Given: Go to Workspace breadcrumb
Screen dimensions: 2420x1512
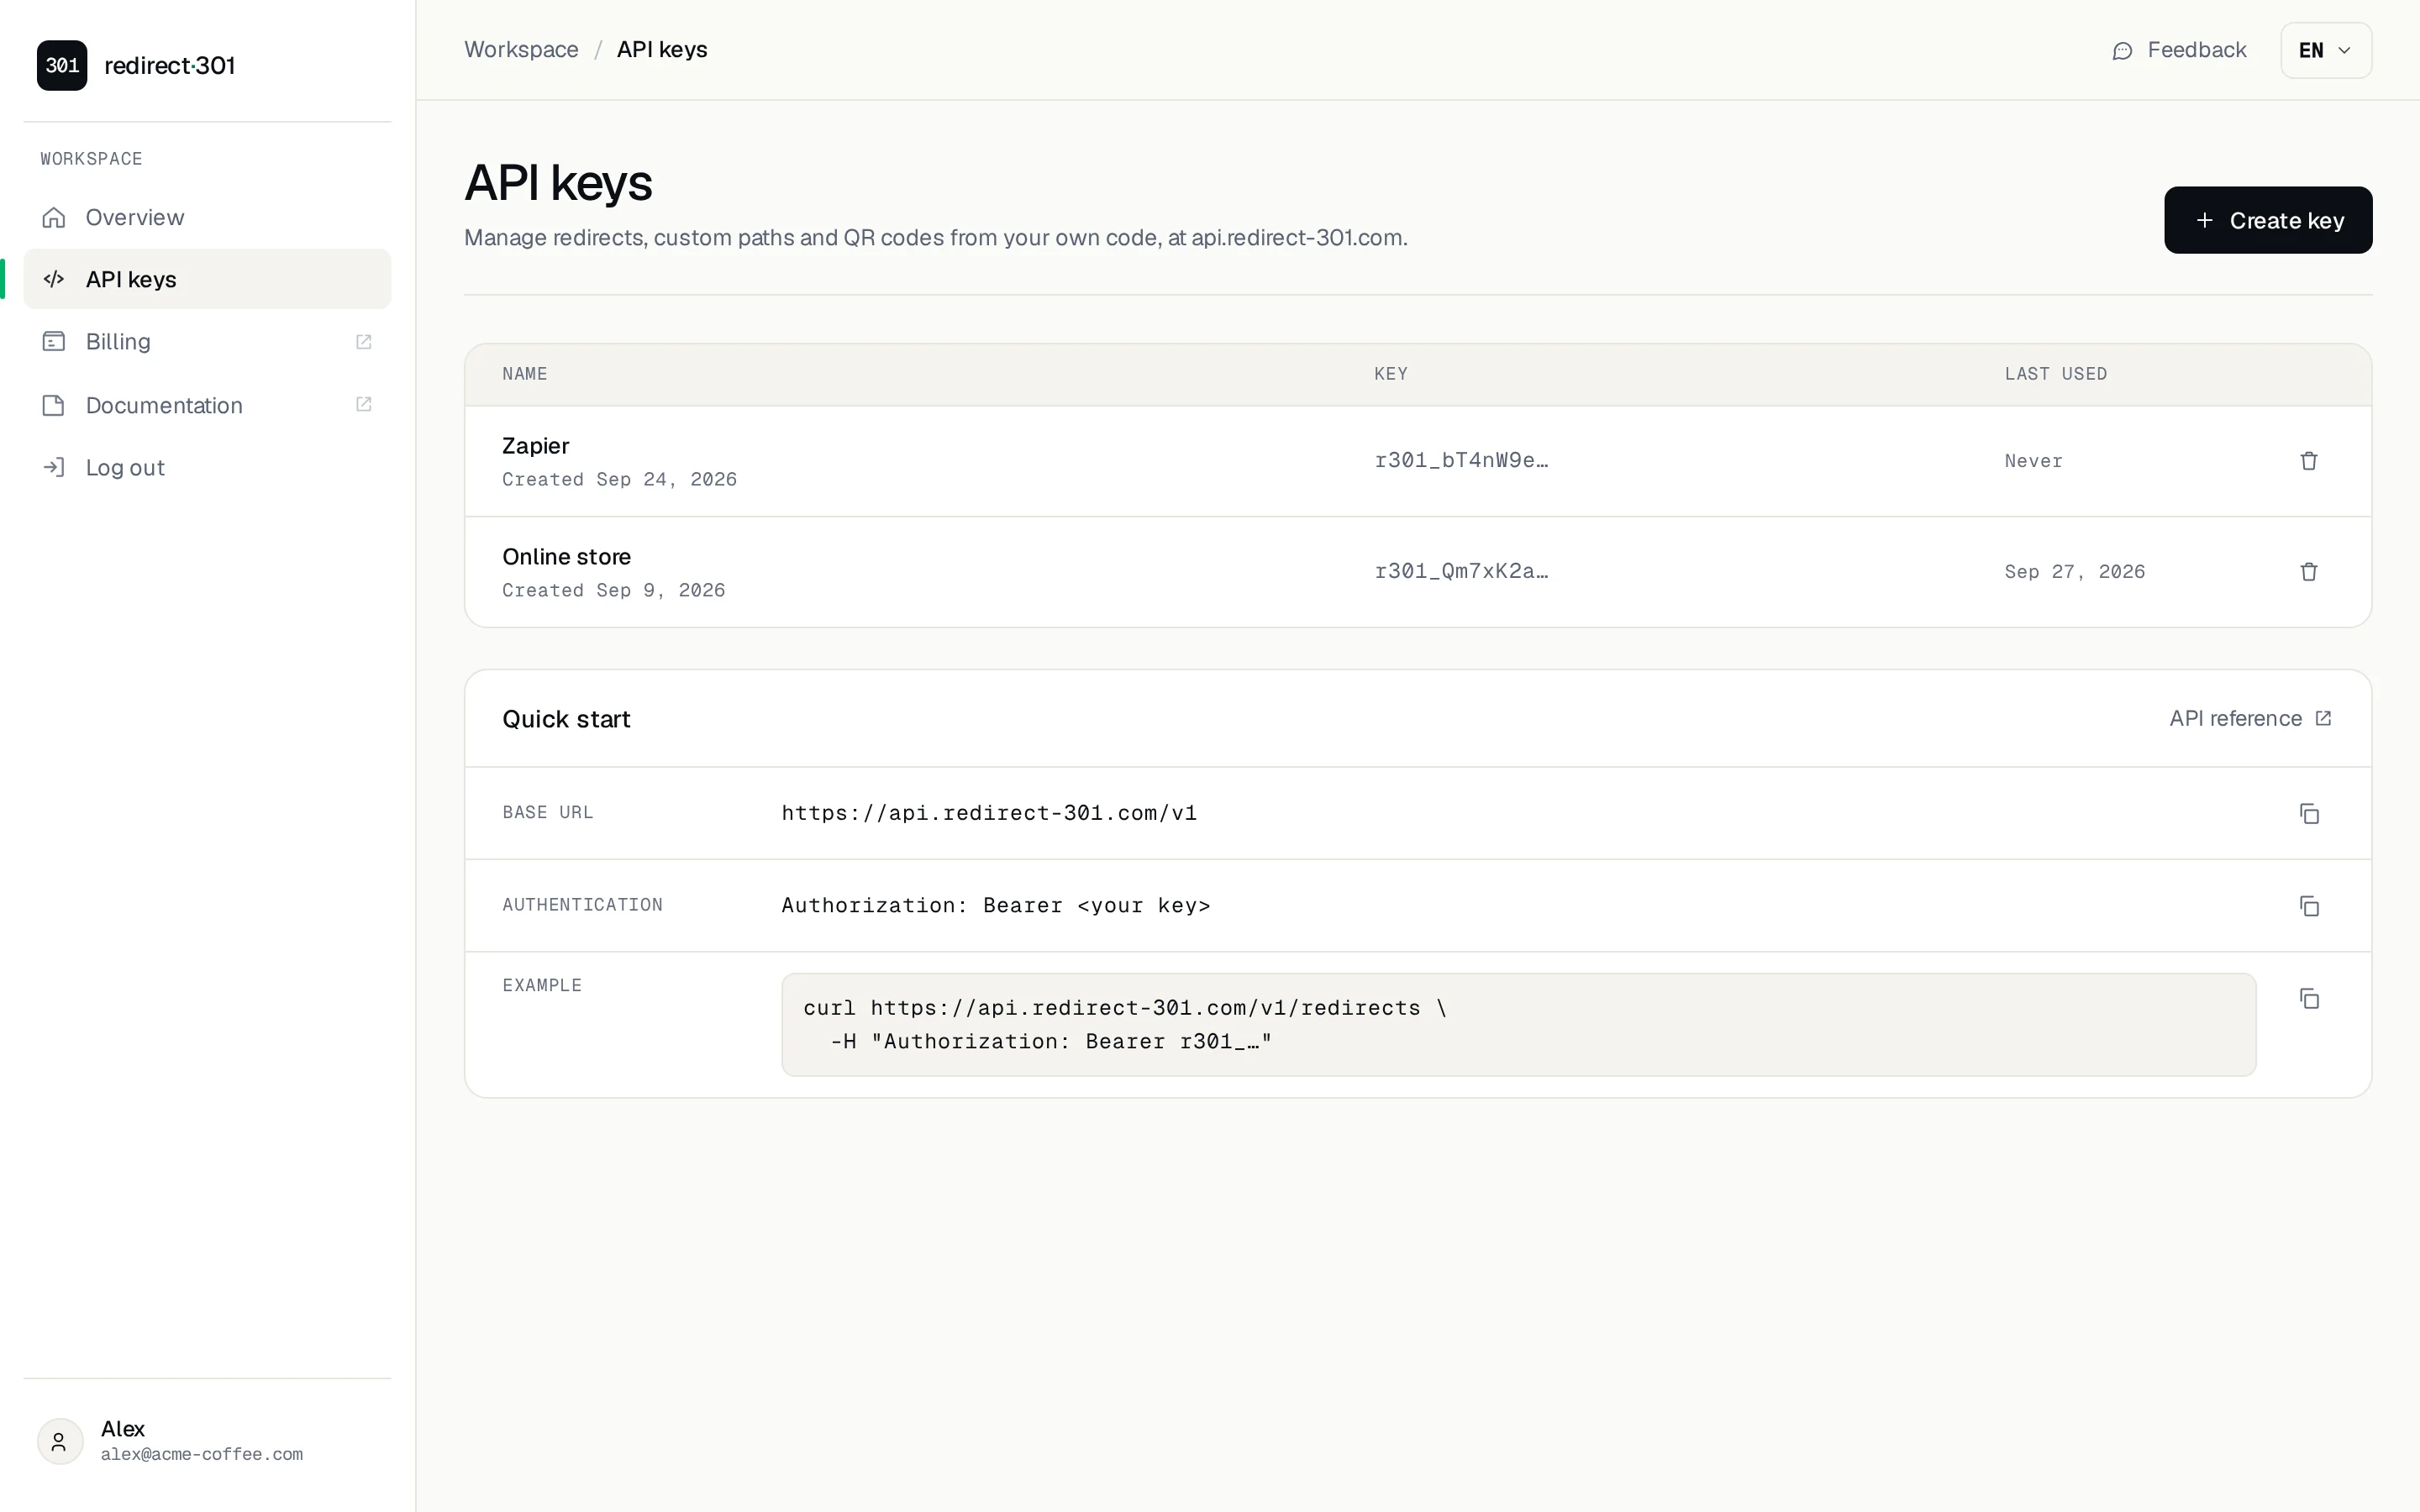Looking at the screenshot, I should 521,50.
